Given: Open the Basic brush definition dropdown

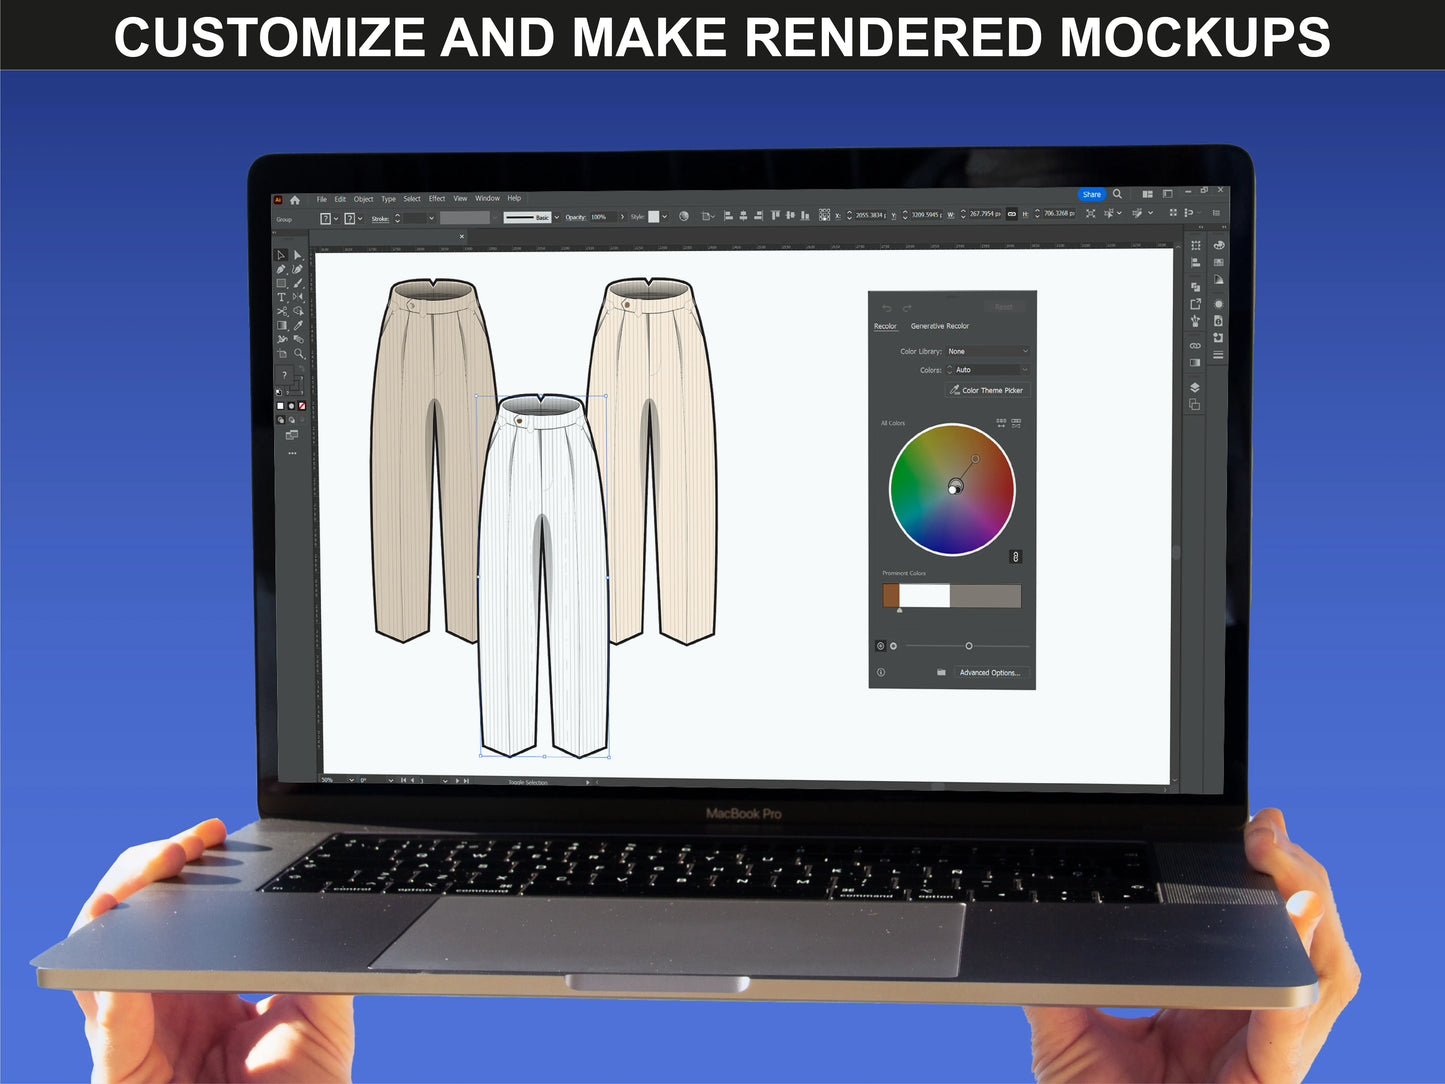Looking at the screenshot, I should click(x=557, y=217).
